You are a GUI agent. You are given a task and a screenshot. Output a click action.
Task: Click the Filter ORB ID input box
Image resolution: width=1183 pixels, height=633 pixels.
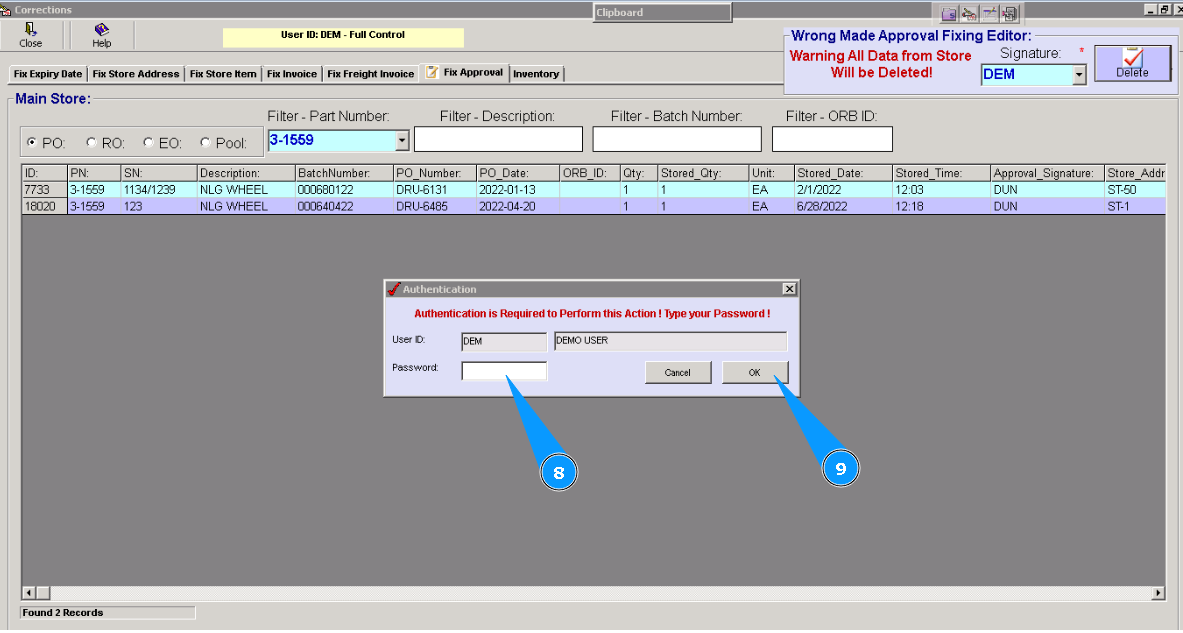[832, 139]
